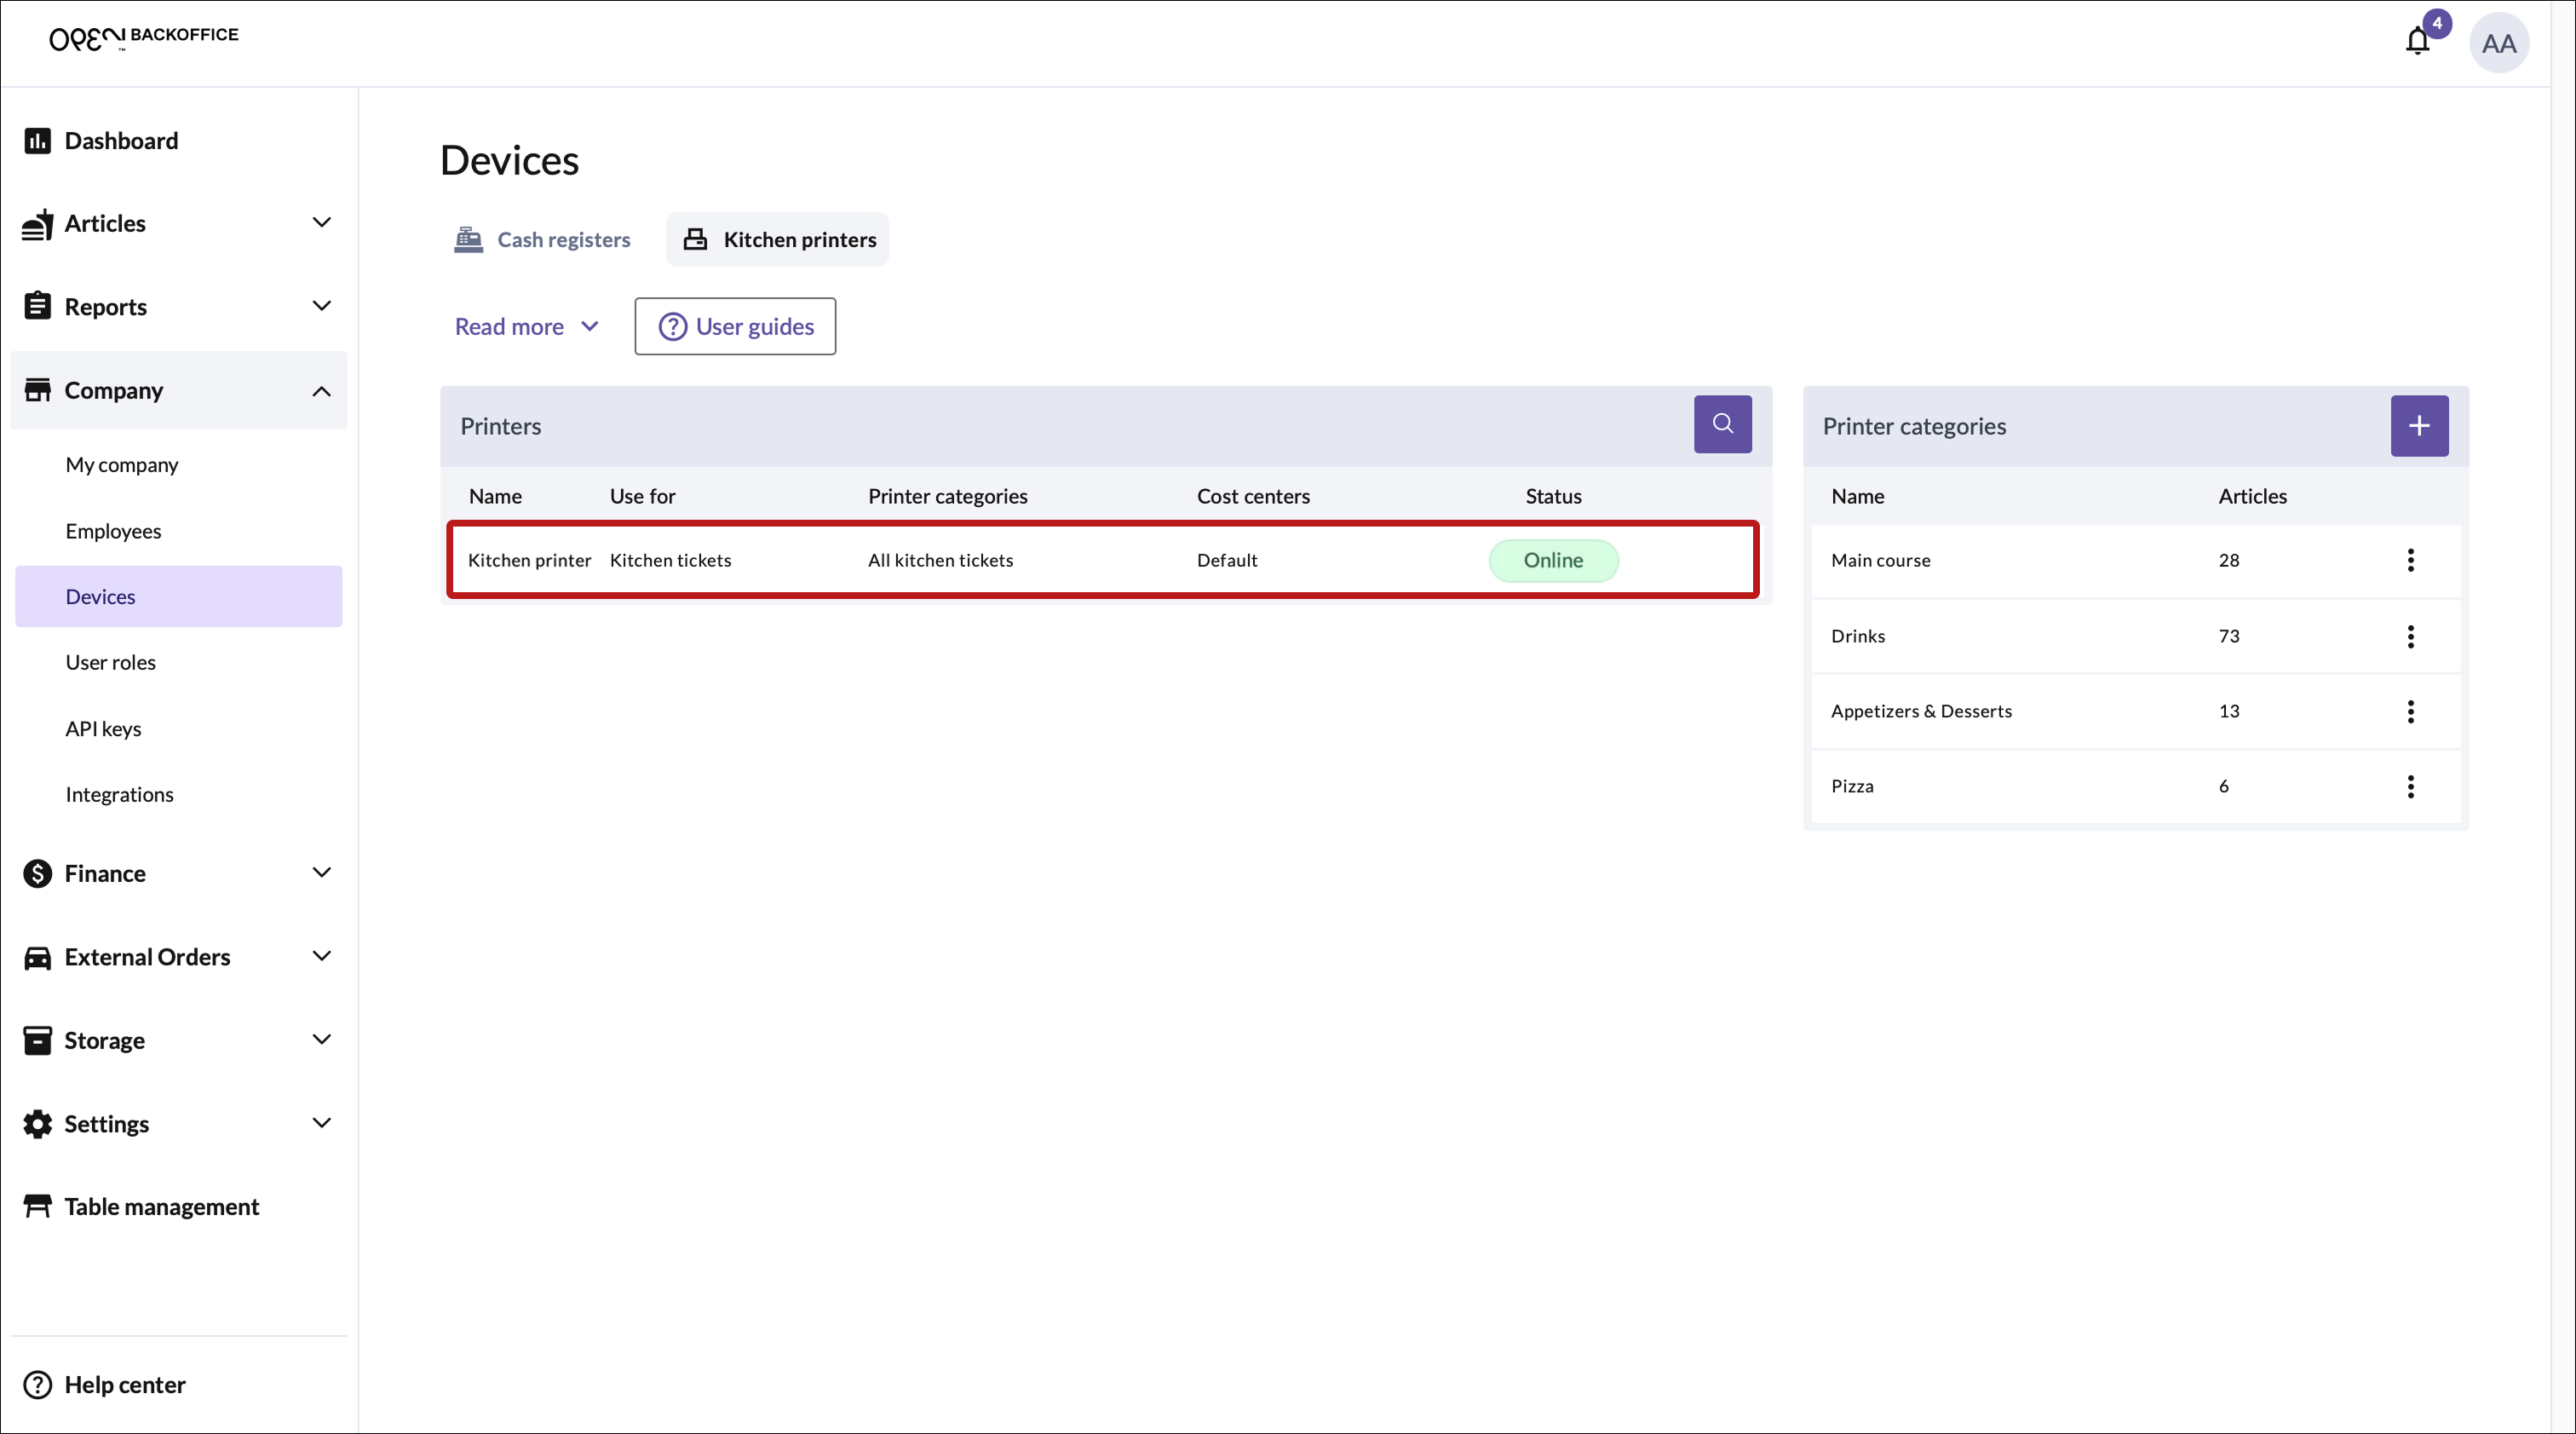
Task: Switch to the Cash registers tab
Action: (543, 239)
